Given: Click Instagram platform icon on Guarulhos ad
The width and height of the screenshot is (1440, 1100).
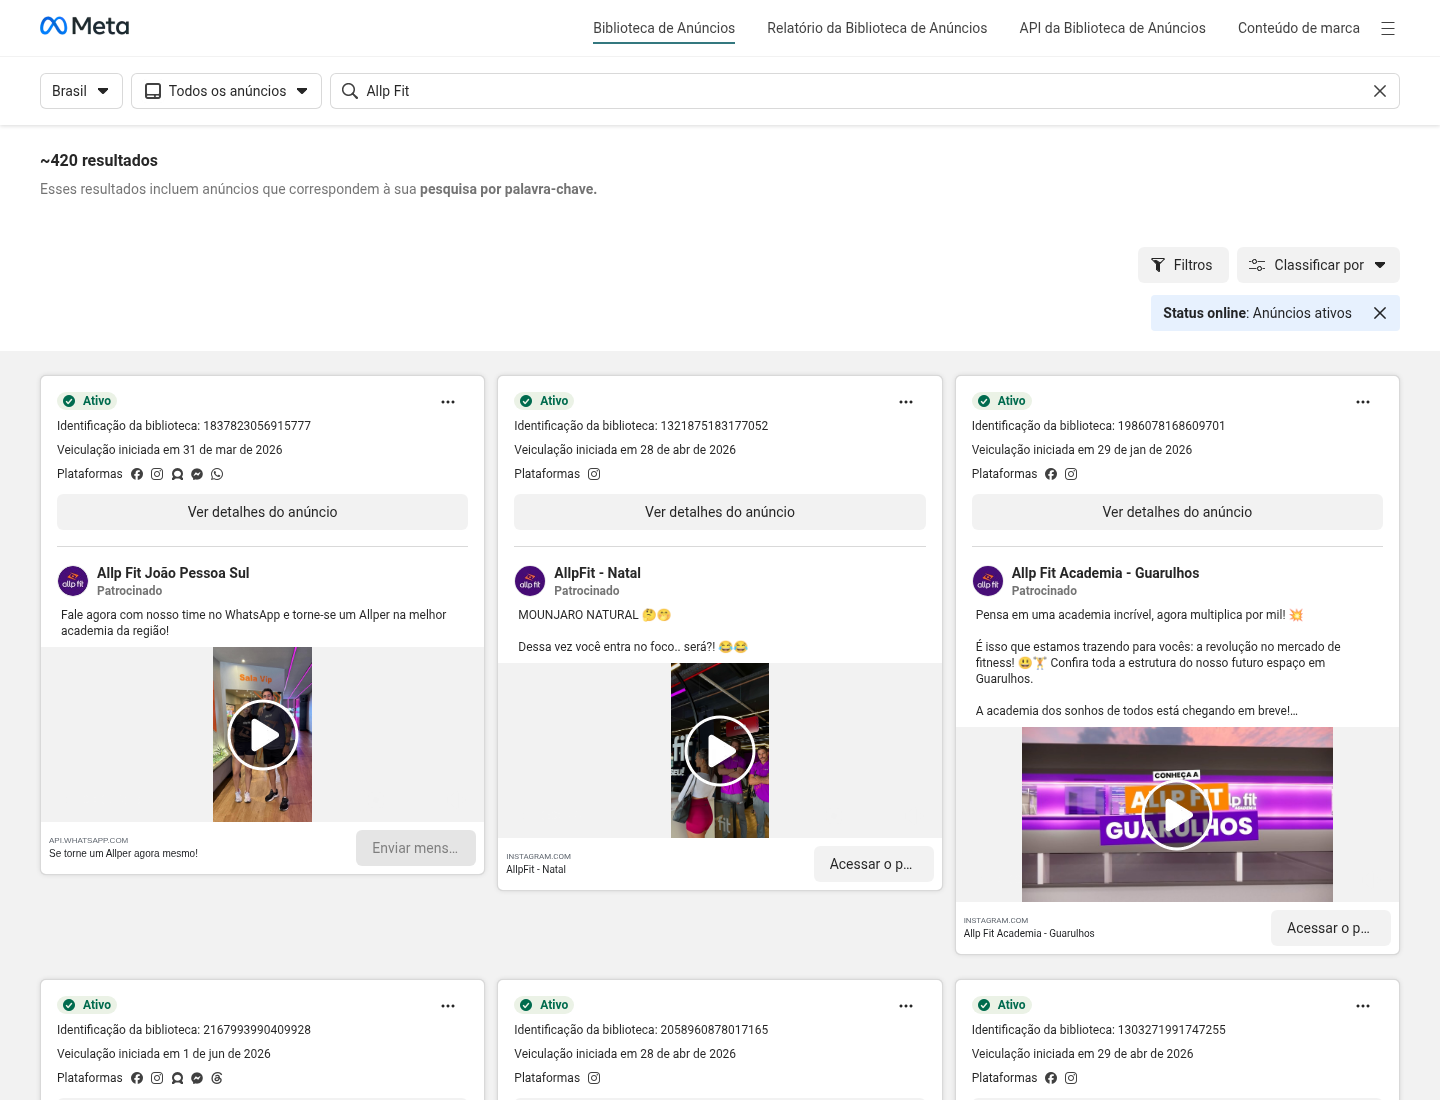Looking at the screenshot, I should click(1071, 474).
